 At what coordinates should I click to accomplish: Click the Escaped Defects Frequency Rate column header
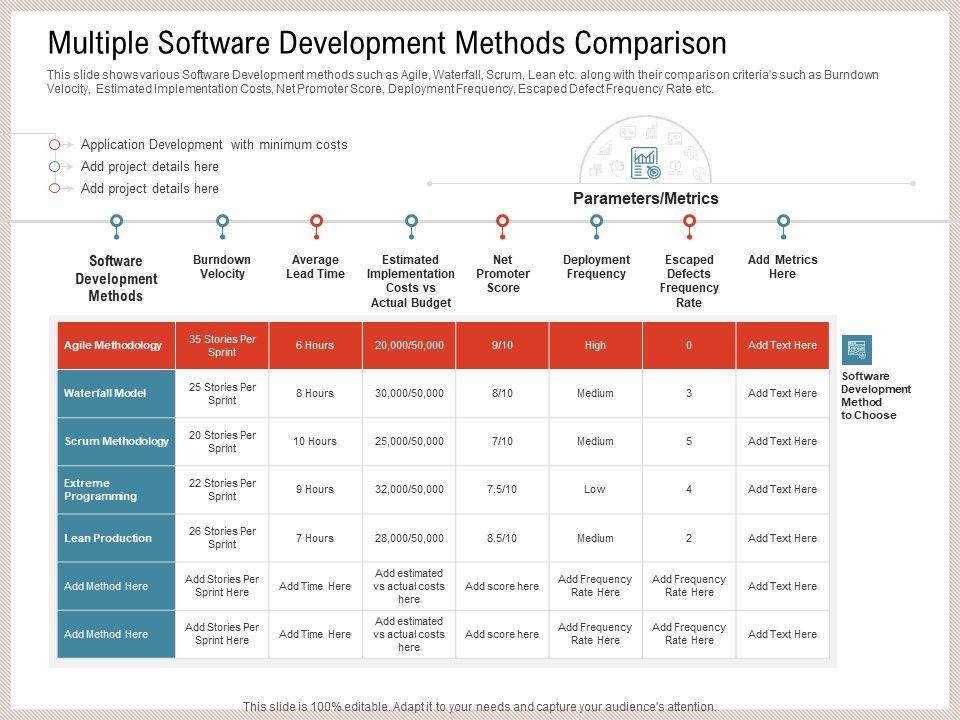[x=689, y=281]
